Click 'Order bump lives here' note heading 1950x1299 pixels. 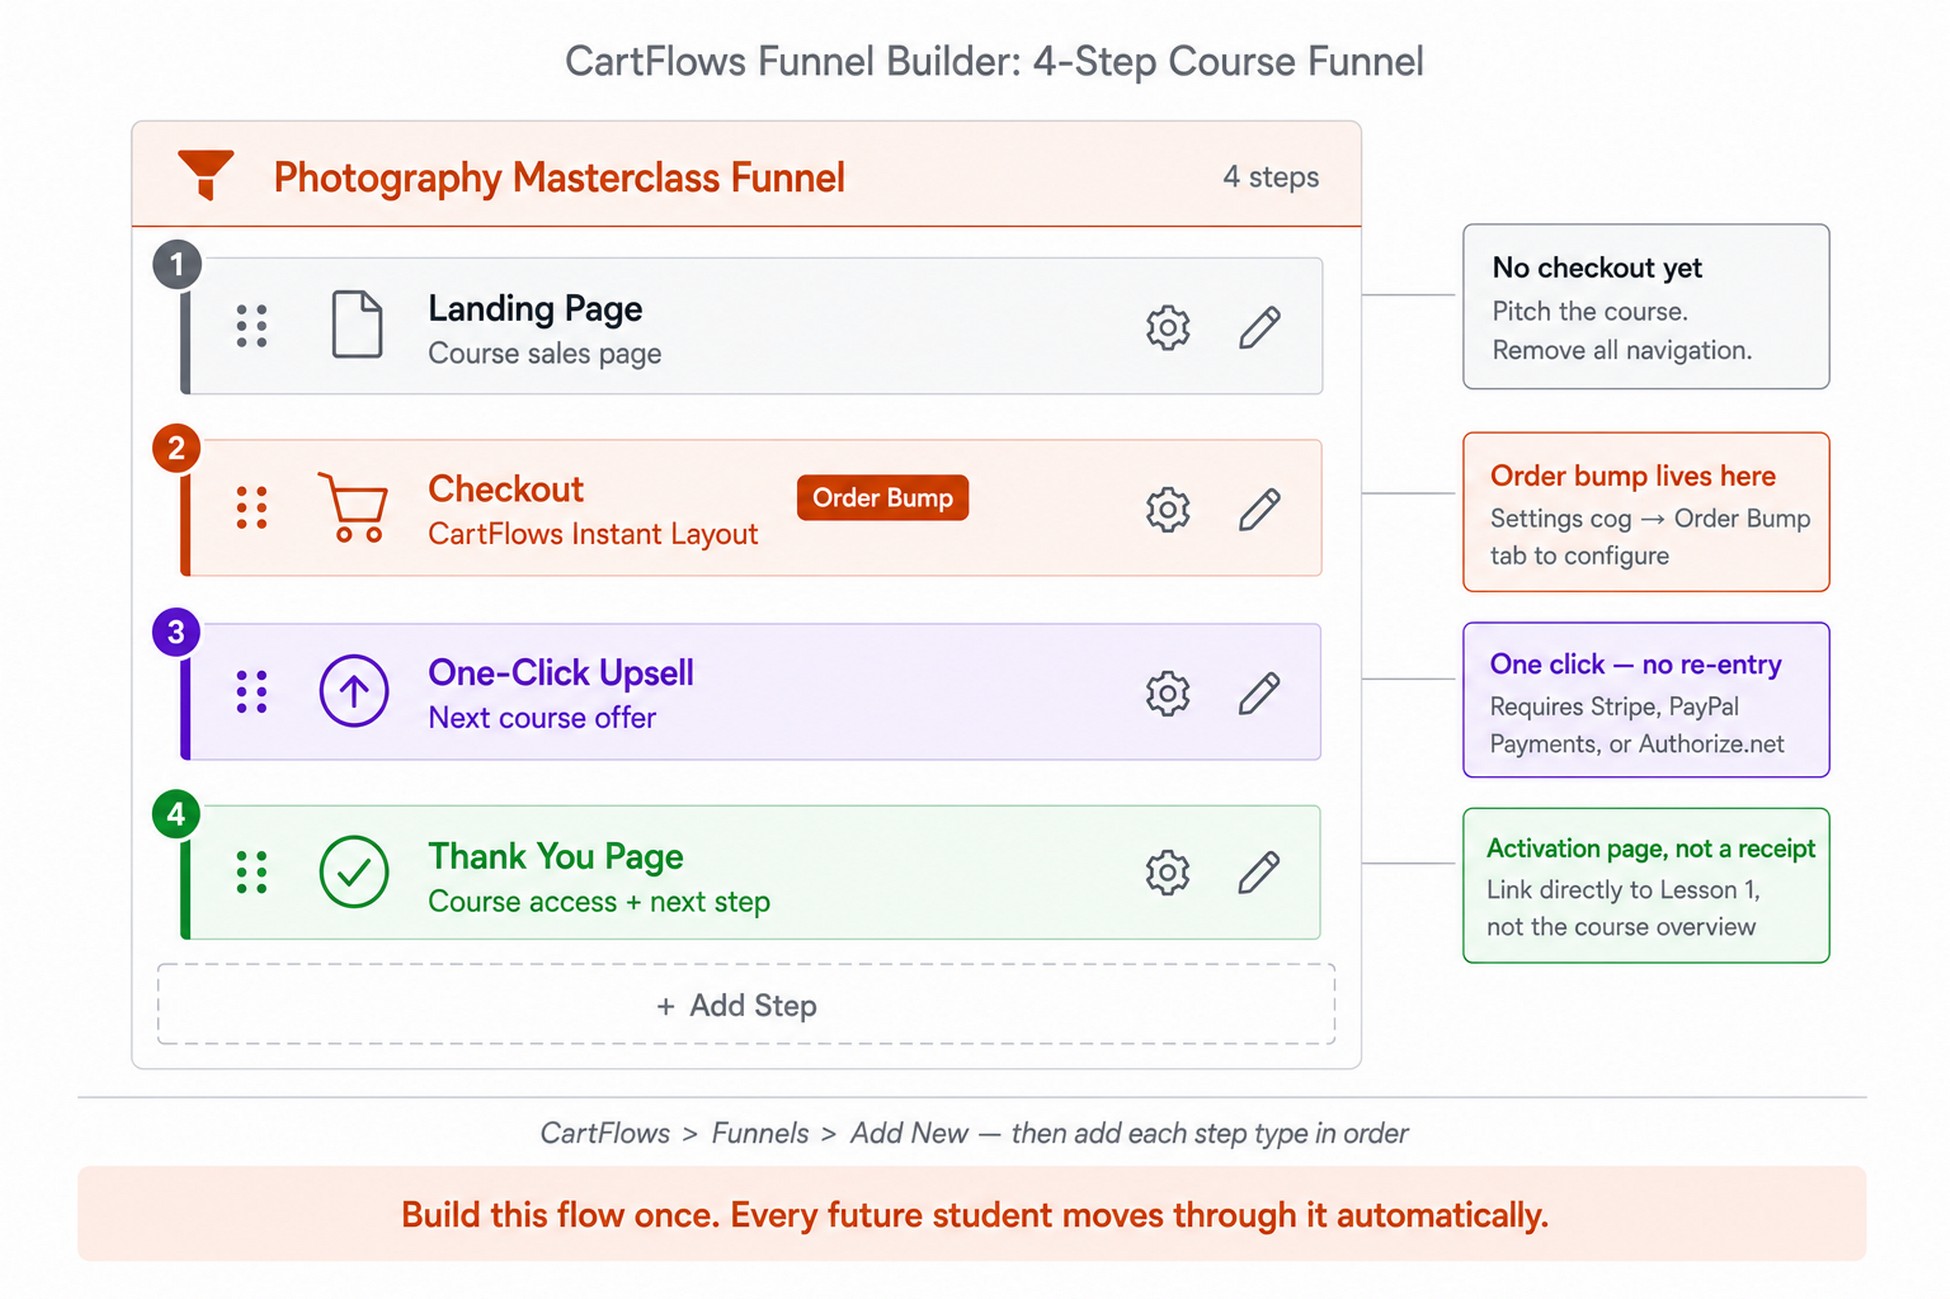(1633, 476)
